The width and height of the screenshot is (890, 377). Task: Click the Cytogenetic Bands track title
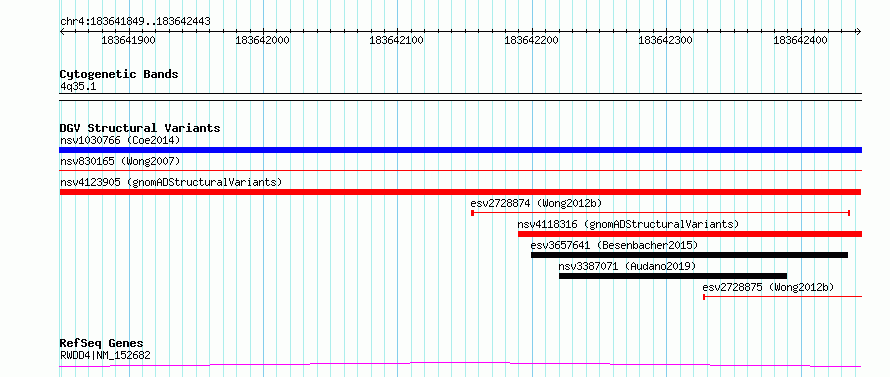point(119,74)
